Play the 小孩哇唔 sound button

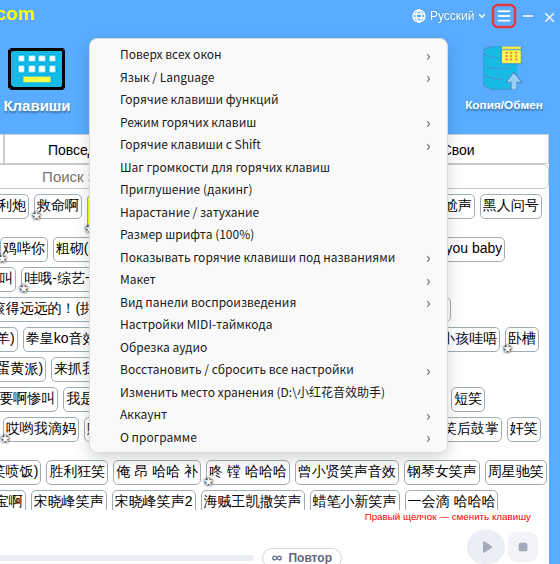point(473,339)
